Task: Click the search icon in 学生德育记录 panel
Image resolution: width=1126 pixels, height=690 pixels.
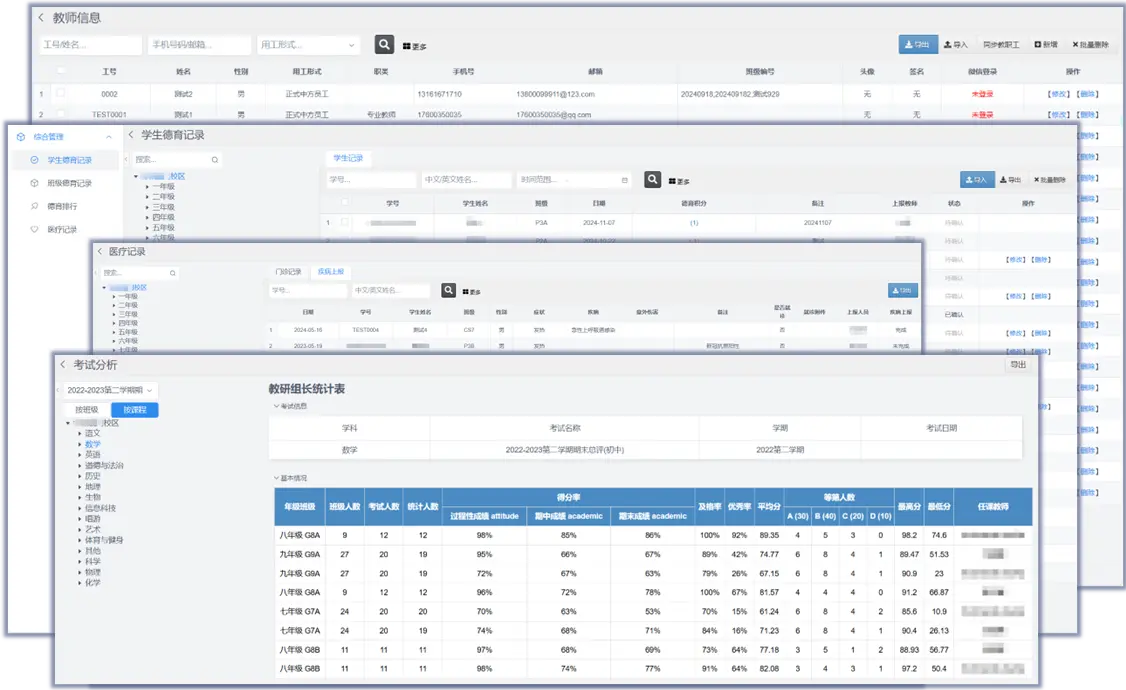Action: [652, 180]
